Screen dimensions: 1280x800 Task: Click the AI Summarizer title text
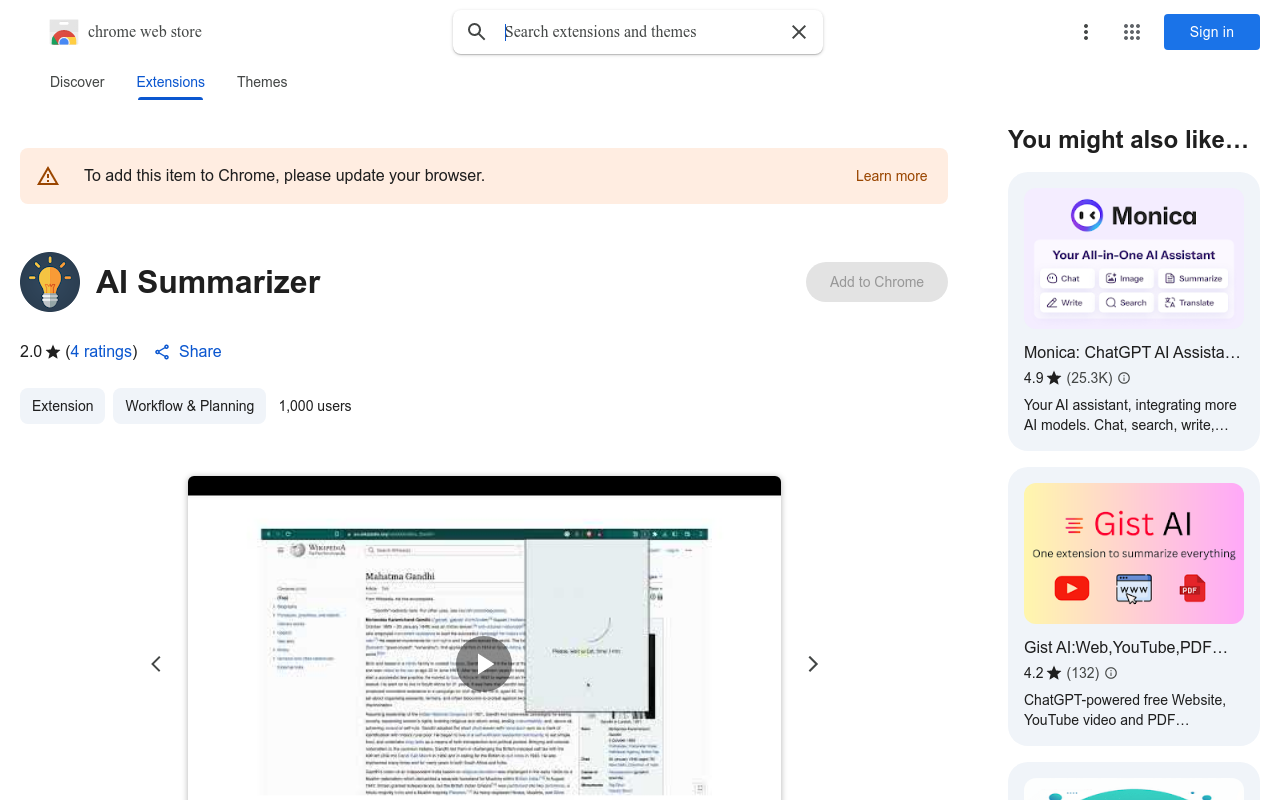coord(208,282)
